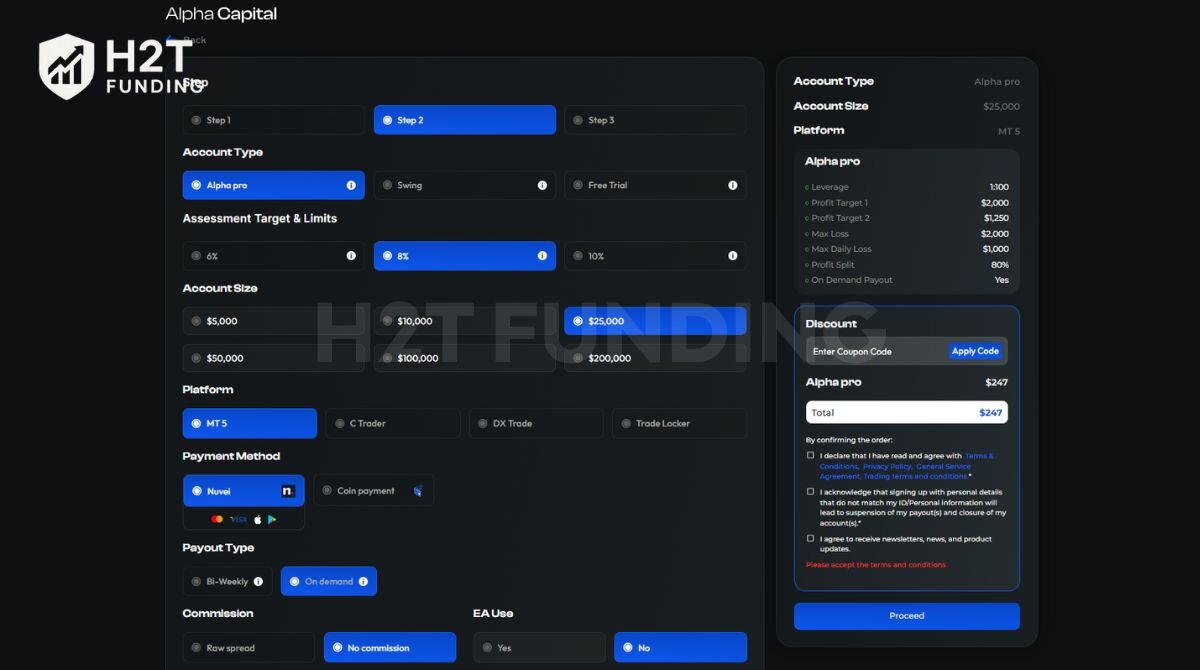Choose Coin payment method
The width and height of the screenshot is (1200, 670).
[x=373, y=491]
